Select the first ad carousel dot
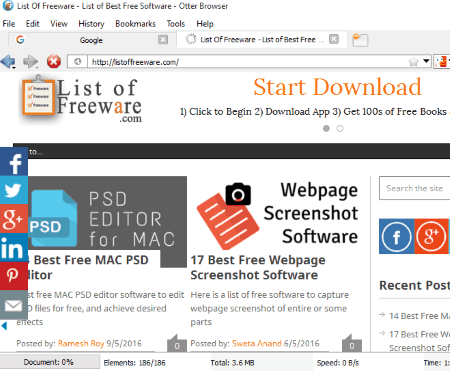Viewport: 450px width, 371px height. (x=326, y=128)
